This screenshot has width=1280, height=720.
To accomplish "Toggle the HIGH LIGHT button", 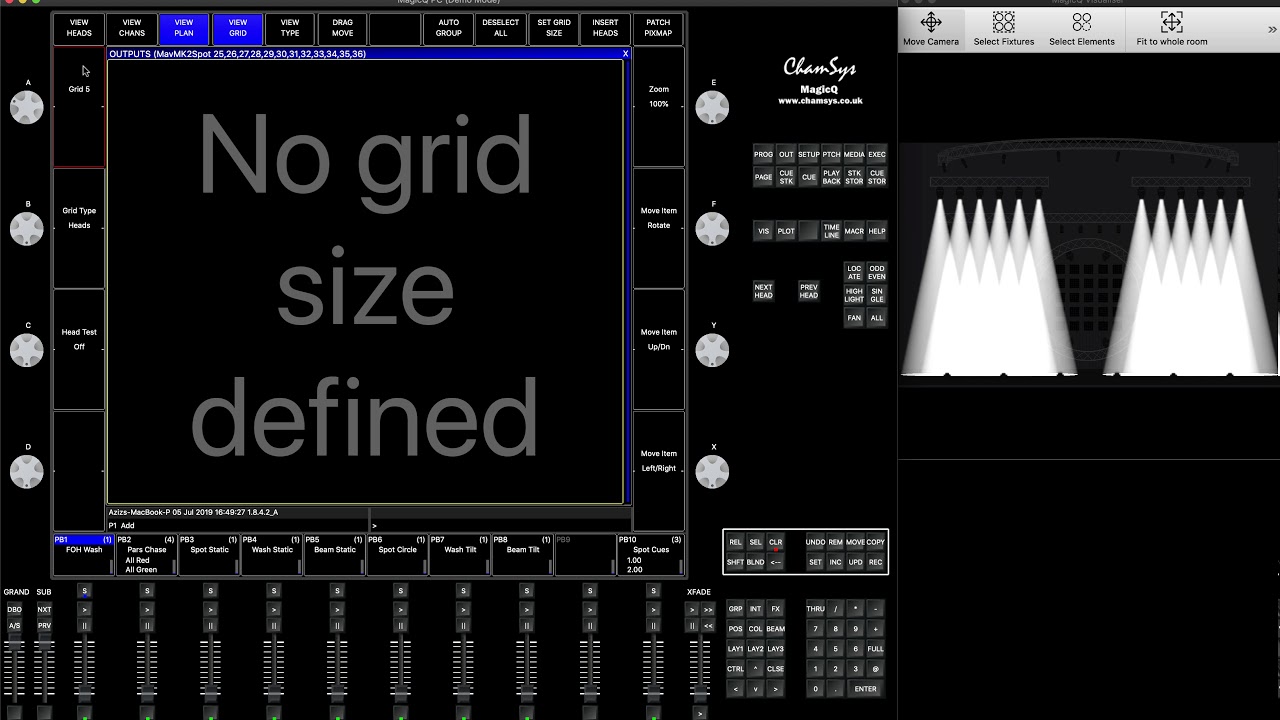I will [x=854, y=295].
